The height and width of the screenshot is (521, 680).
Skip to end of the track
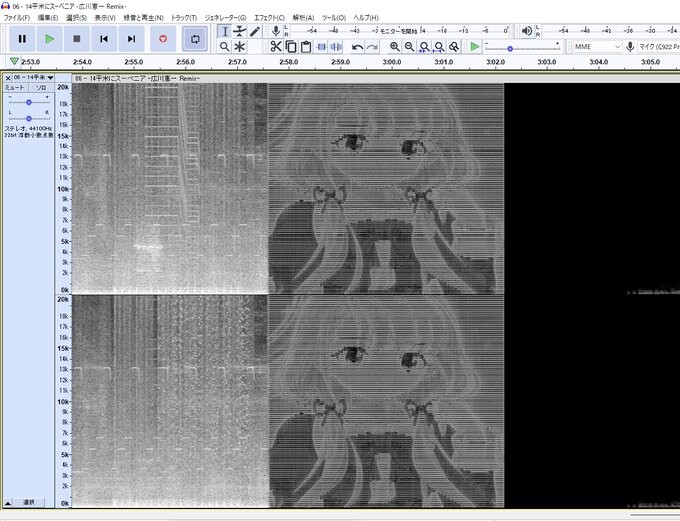tap(131, 39)
